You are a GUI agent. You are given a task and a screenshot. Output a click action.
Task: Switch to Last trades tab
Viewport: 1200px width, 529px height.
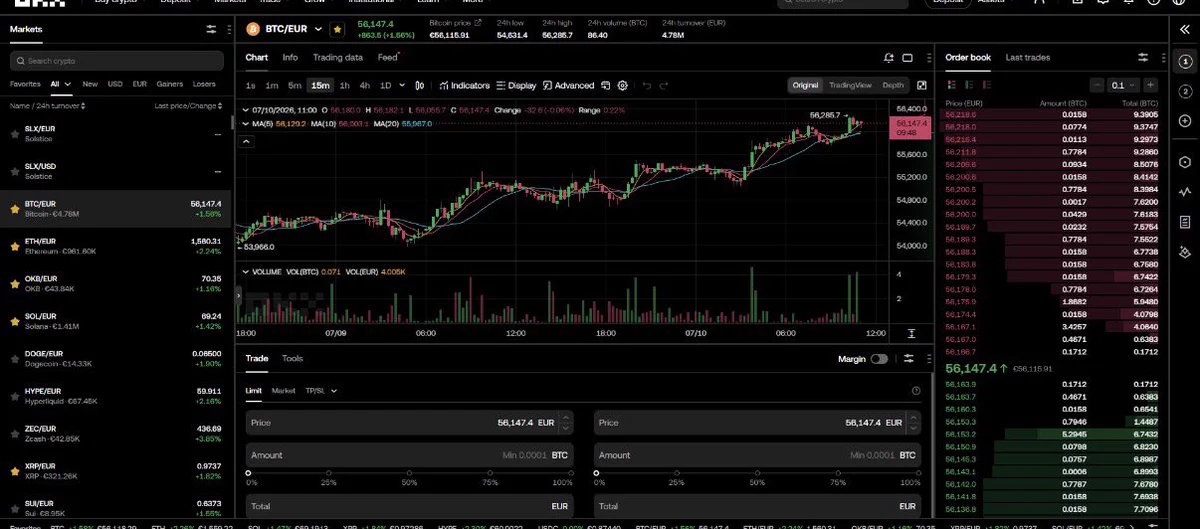(1028, 58)
